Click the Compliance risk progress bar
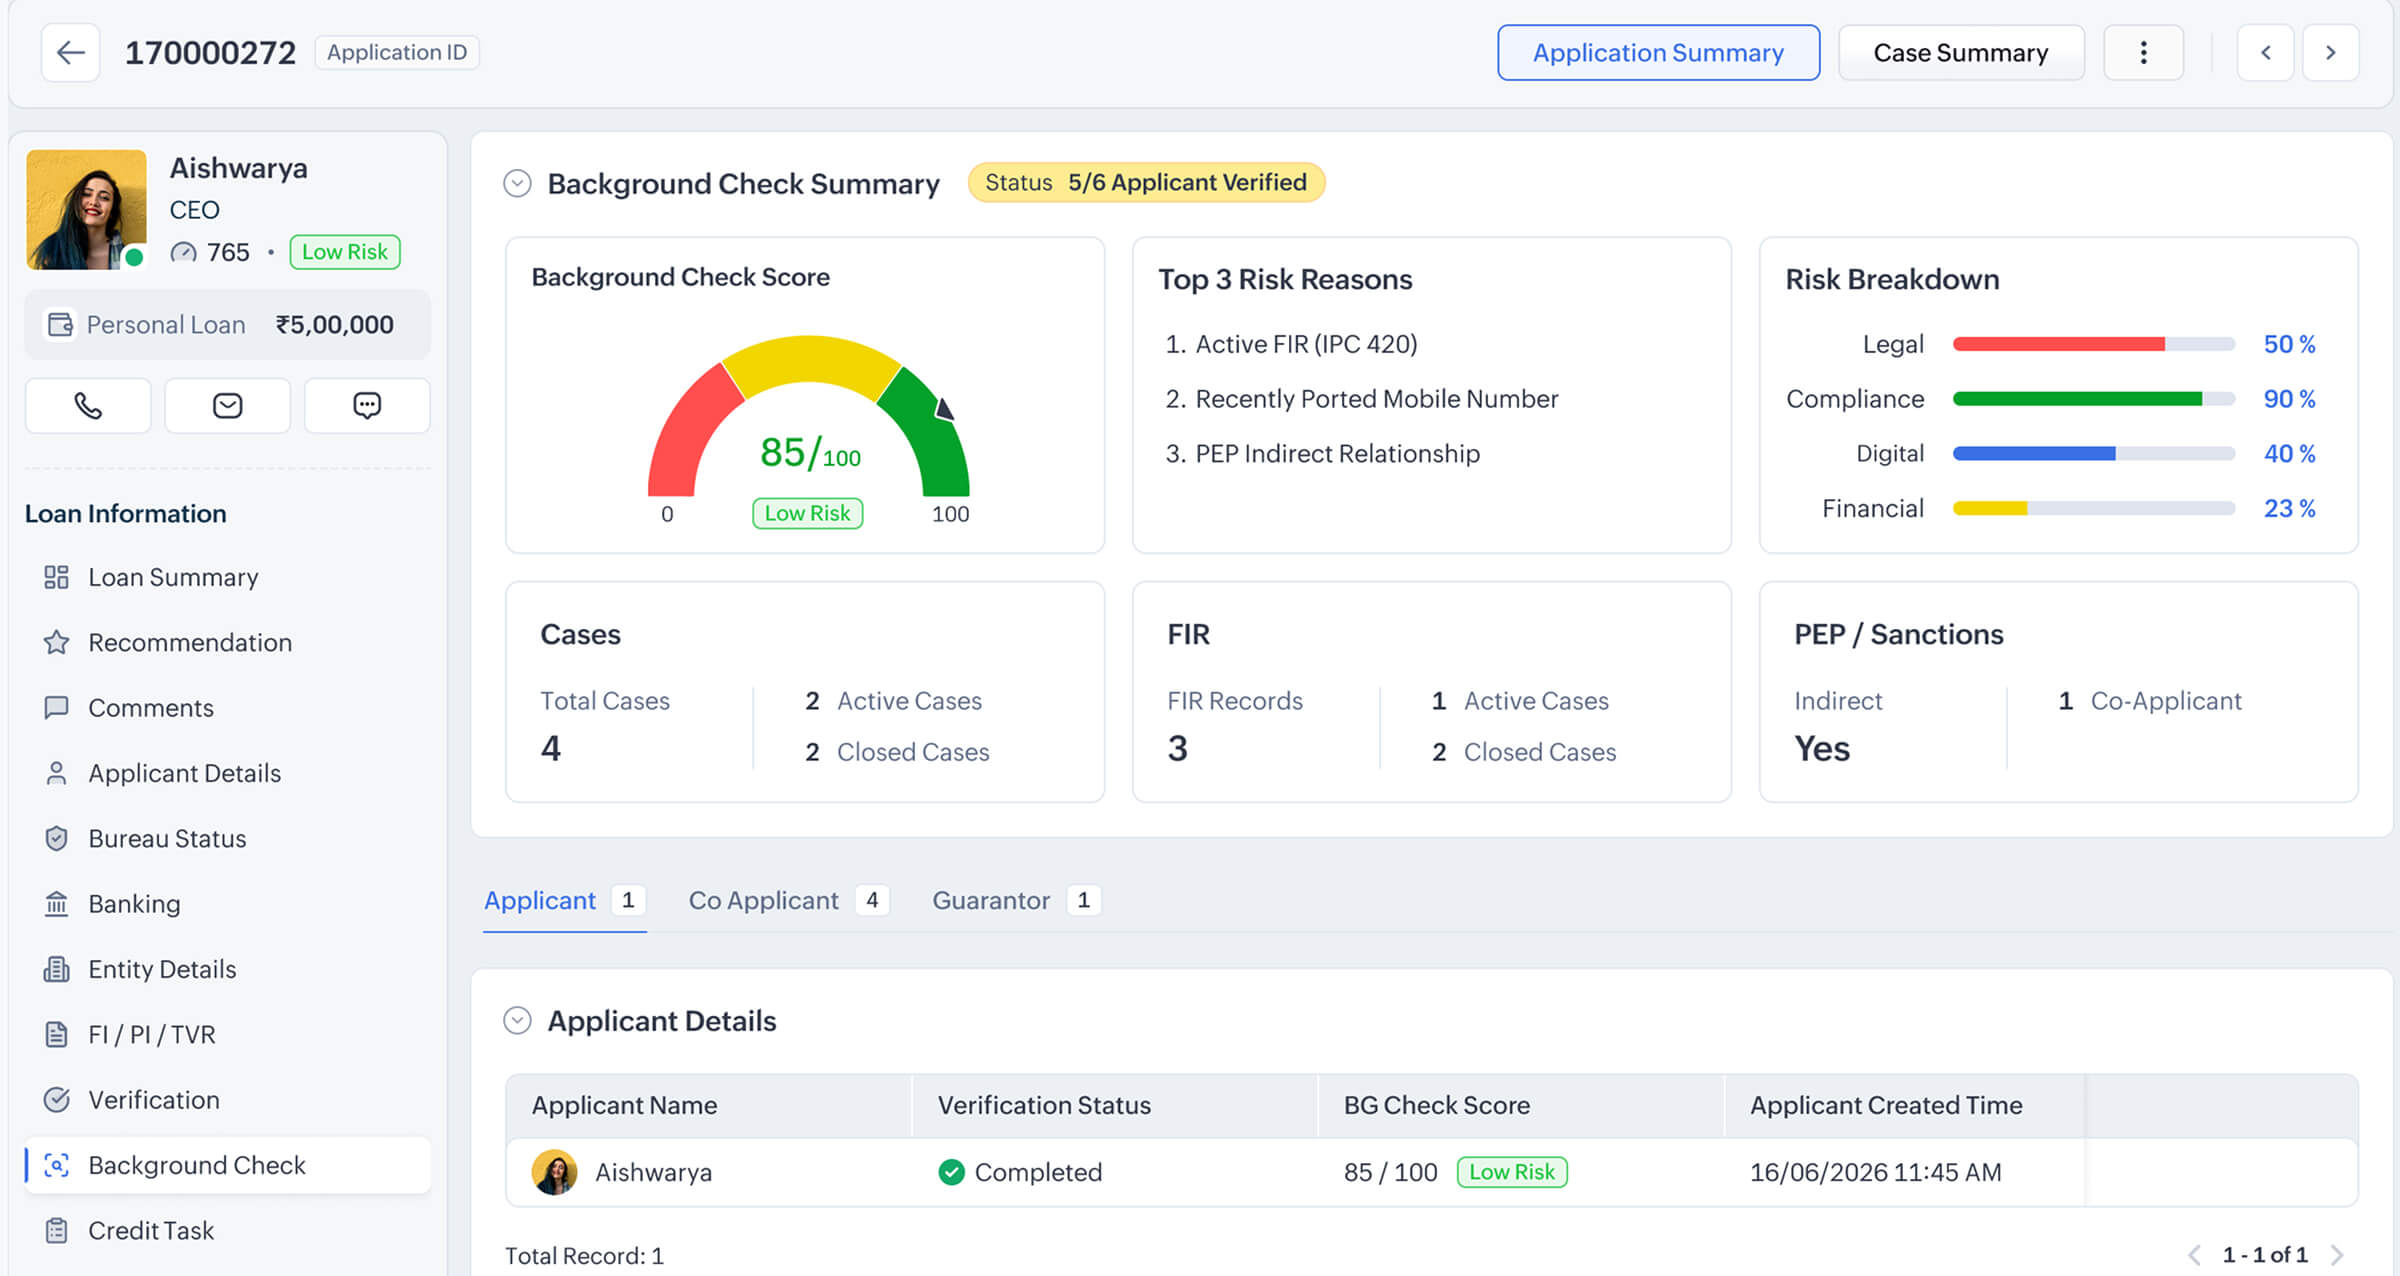2400x1276 pixels. tap(2094, 399)
